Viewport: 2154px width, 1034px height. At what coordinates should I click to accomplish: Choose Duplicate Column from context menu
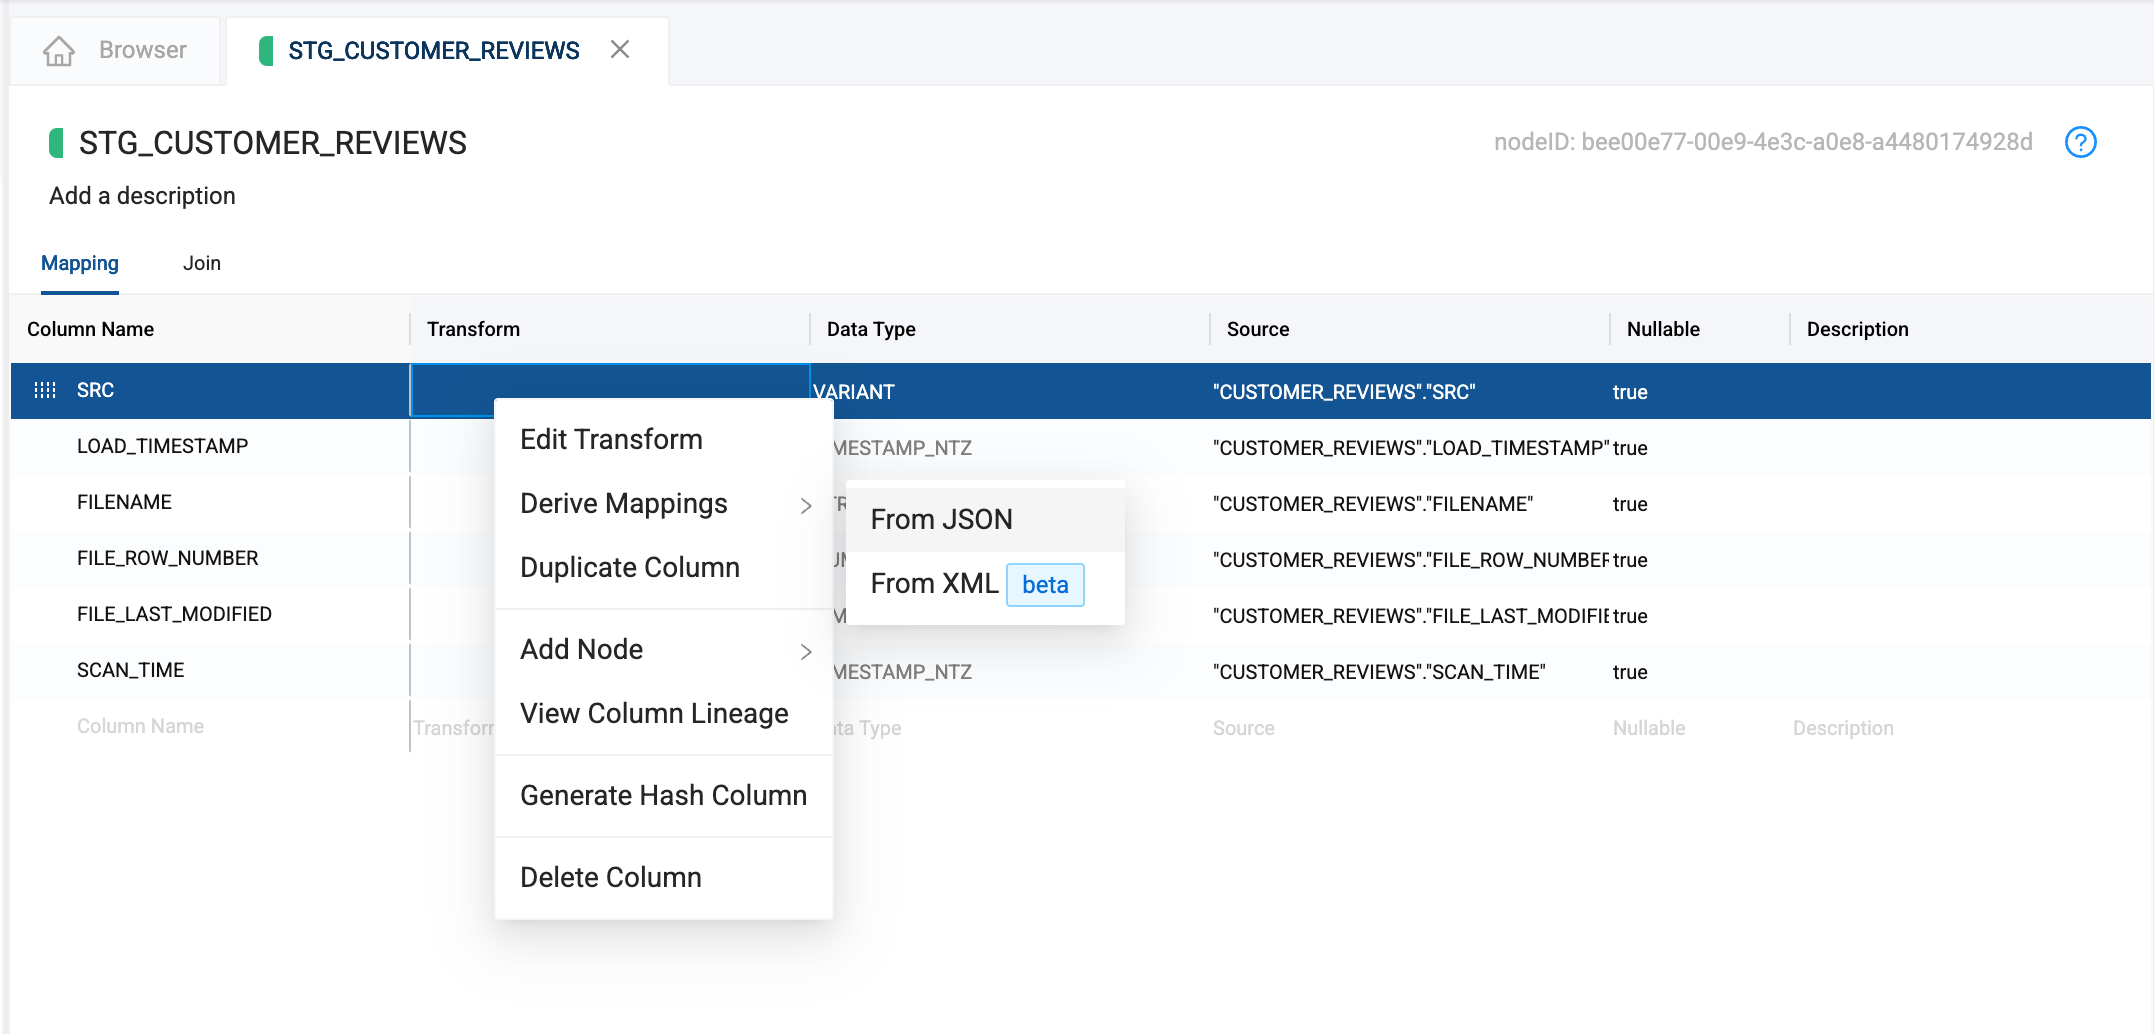629,568
